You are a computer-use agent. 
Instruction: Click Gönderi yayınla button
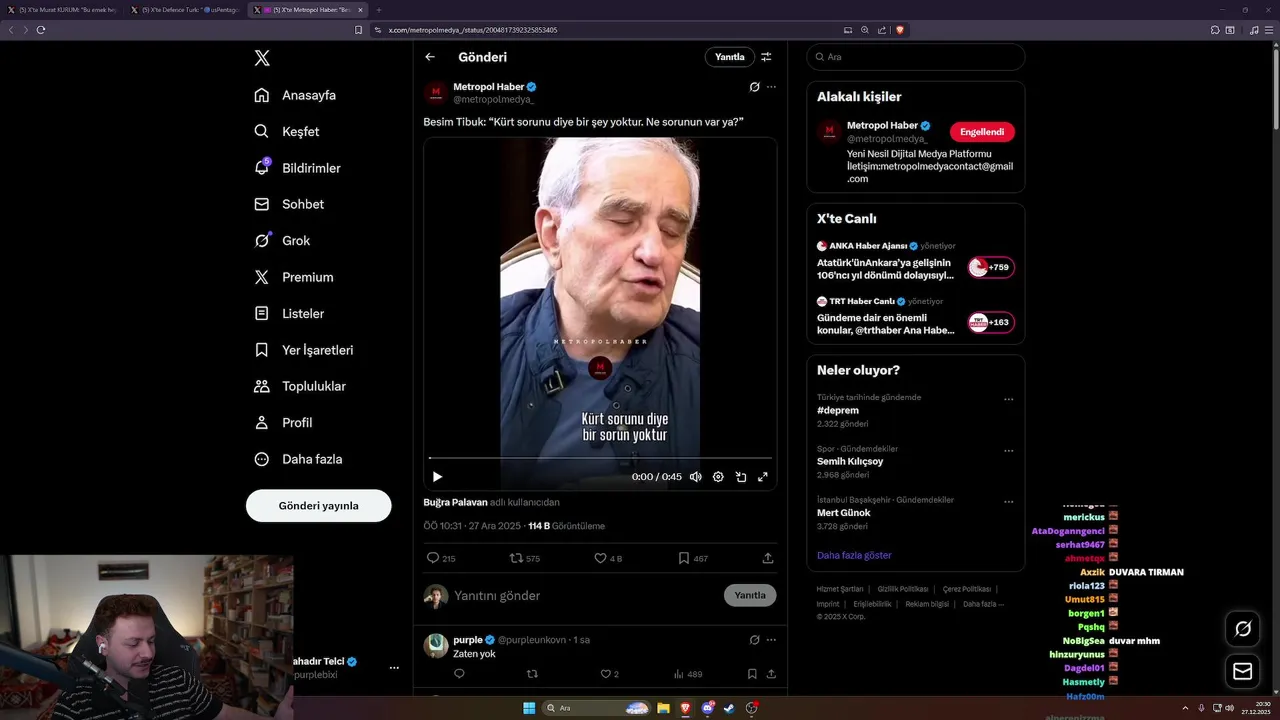tap(318, 505)
